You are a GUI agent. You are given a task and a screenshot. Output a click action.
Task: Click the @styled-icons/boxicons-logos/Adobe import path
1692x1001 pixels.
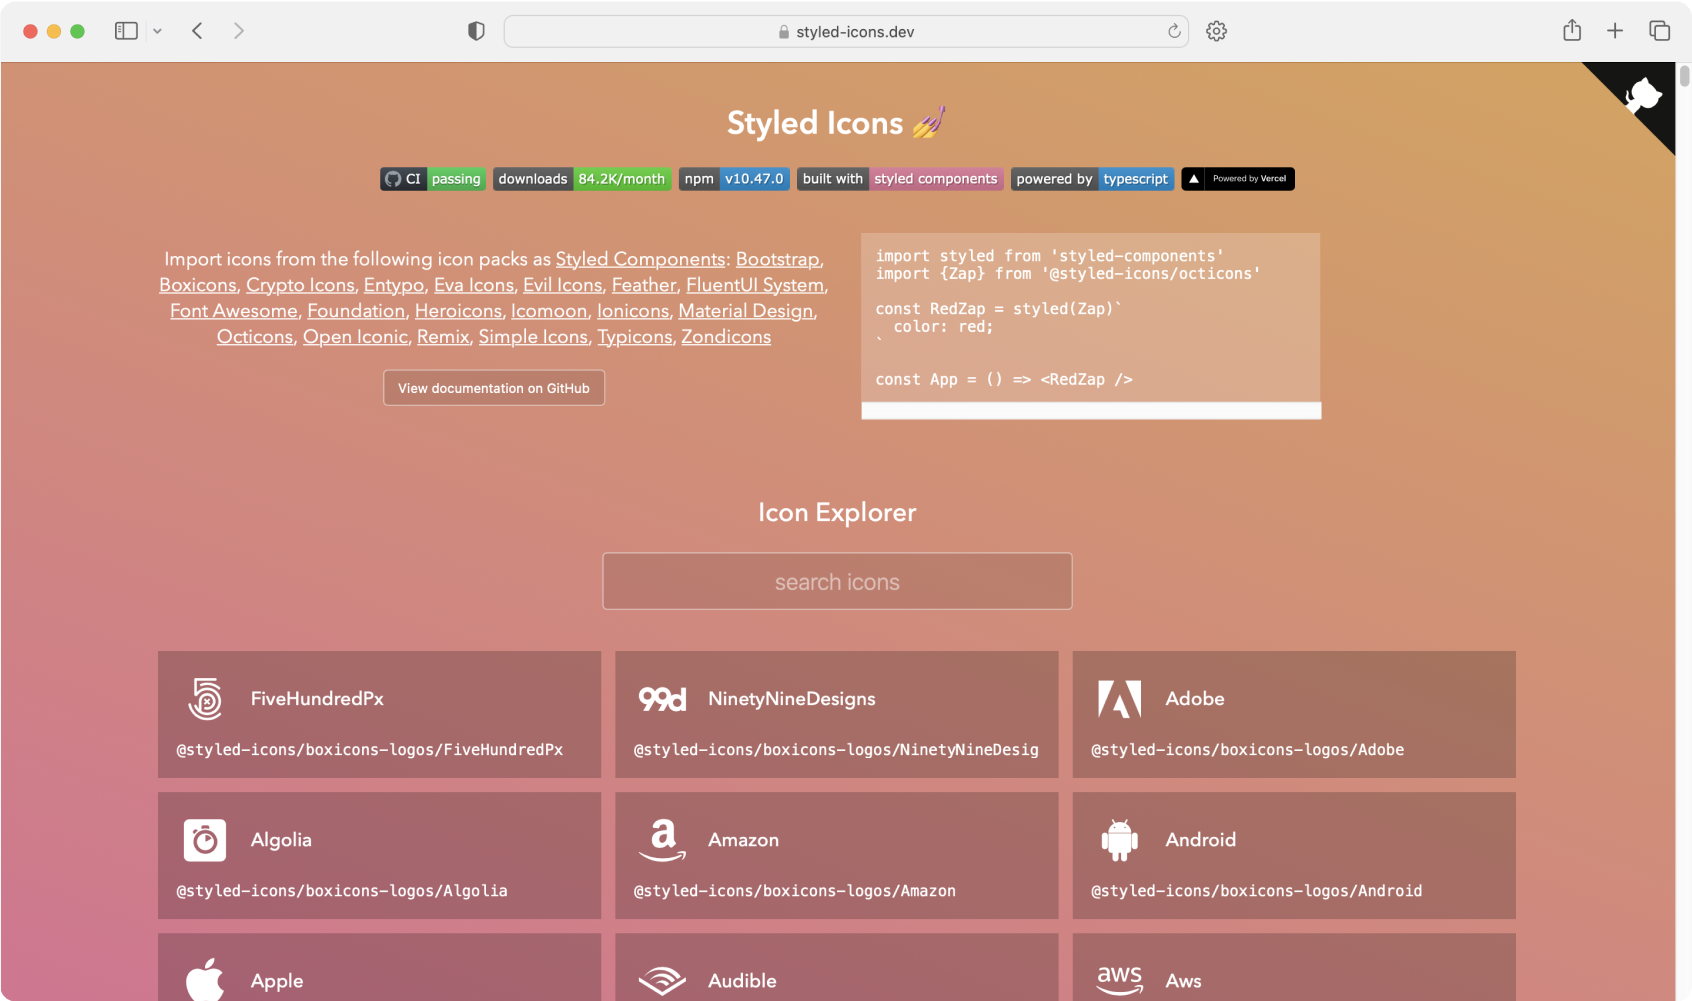click(x=1247, y=750)
